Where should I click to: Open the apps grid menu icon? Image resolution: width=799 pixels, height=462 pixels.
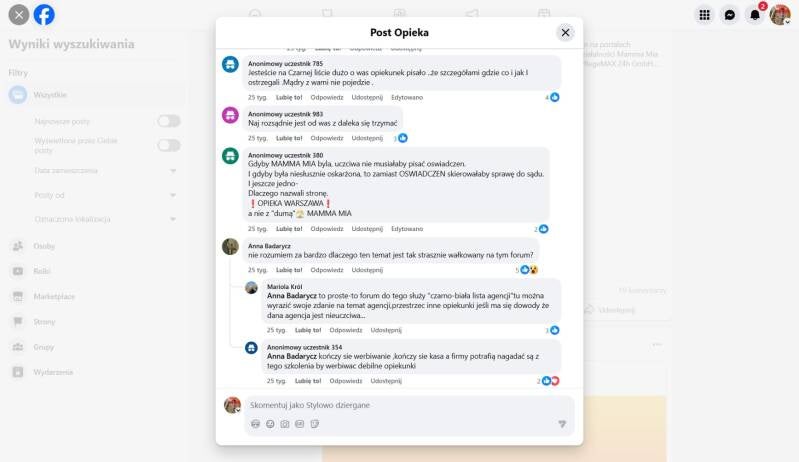click(x=704, y=15)
